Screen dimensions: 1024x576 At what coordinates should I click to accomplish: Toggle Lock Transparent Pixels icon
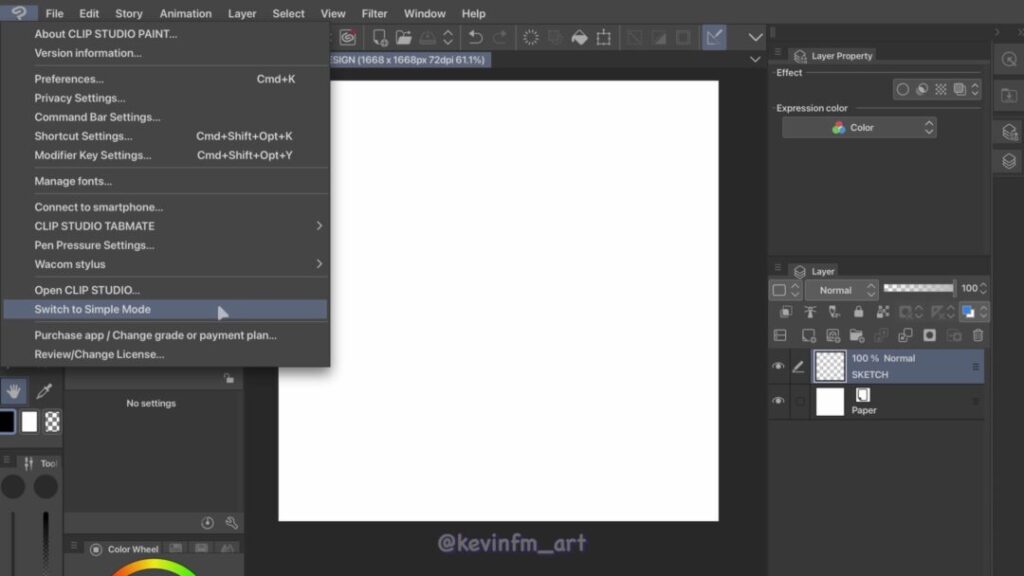(x=883, y=312)
